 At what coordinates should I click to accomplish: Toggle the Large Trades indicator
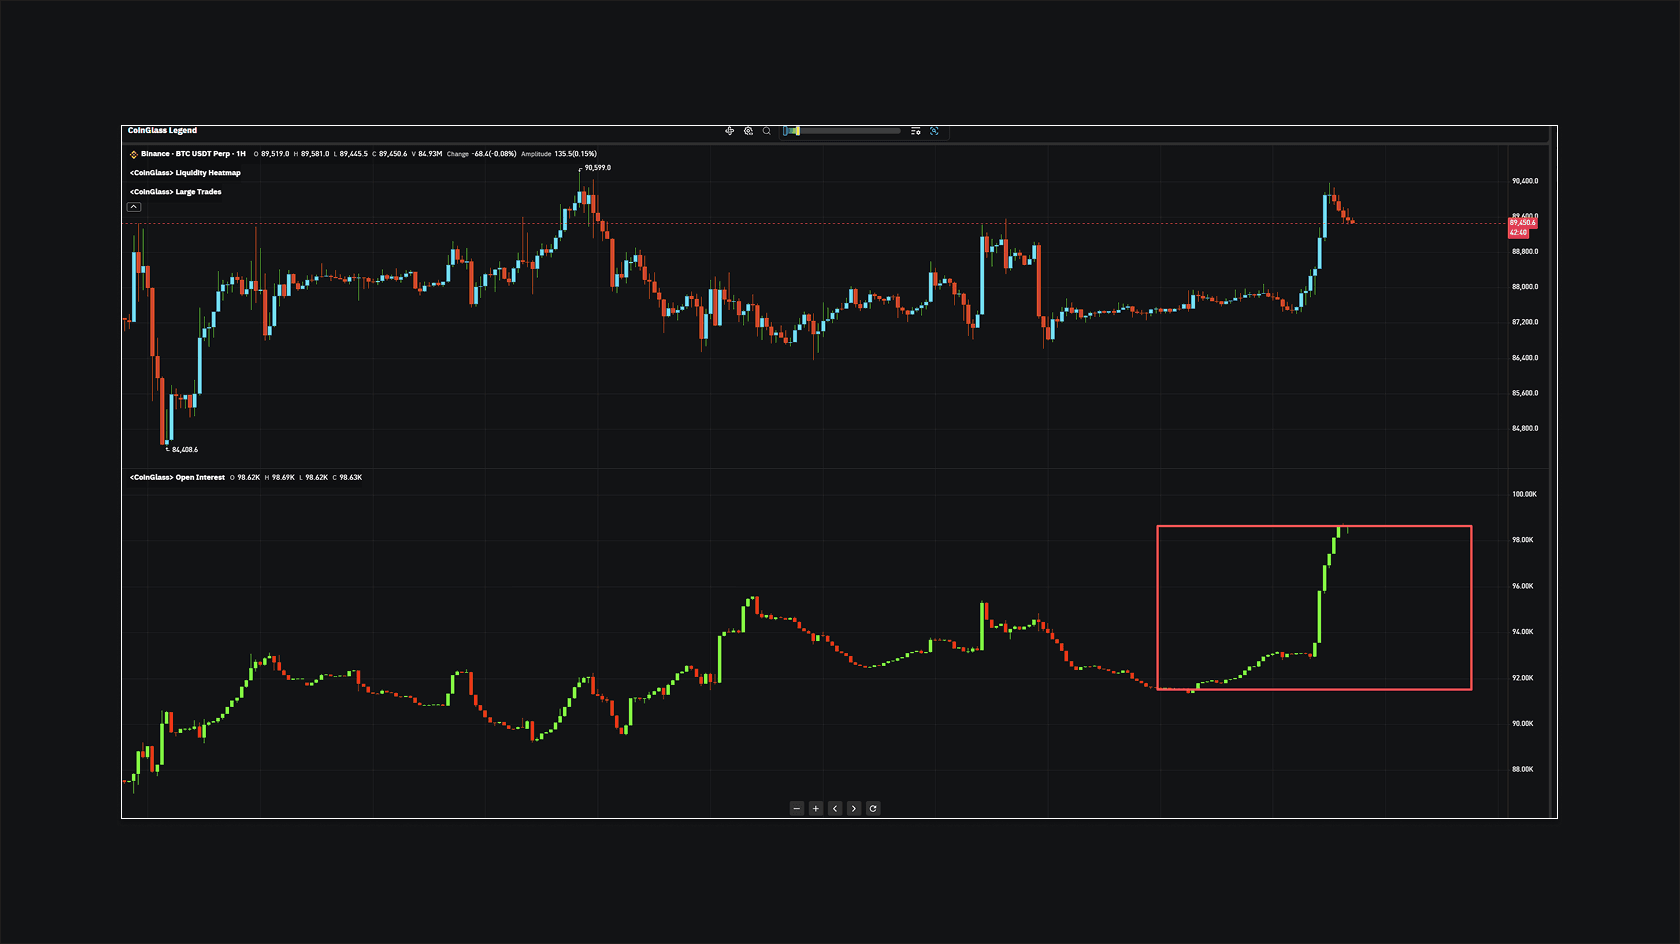point(175,191)
